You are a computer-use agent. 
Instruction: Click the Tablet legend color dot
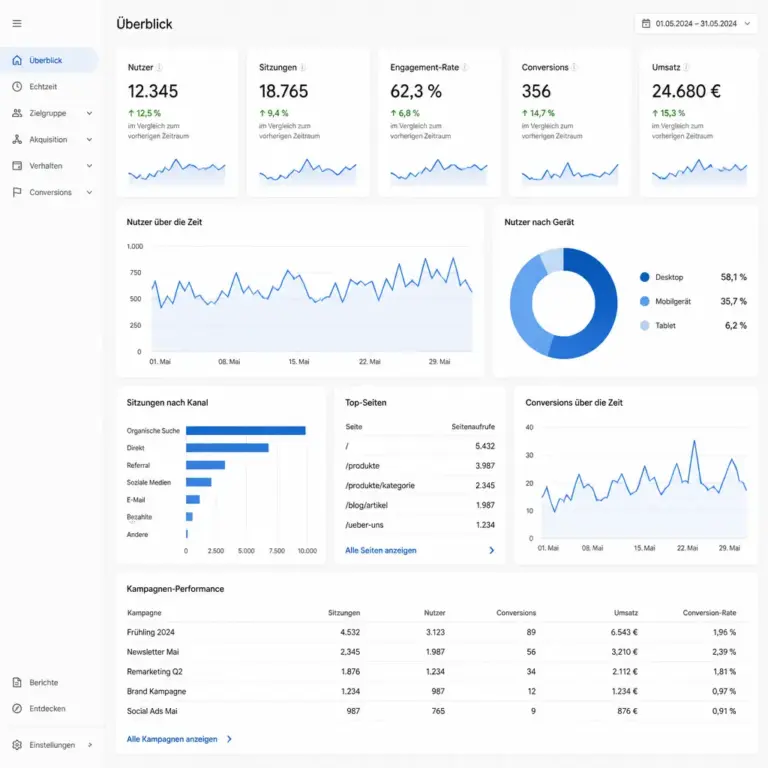(645, 325)
